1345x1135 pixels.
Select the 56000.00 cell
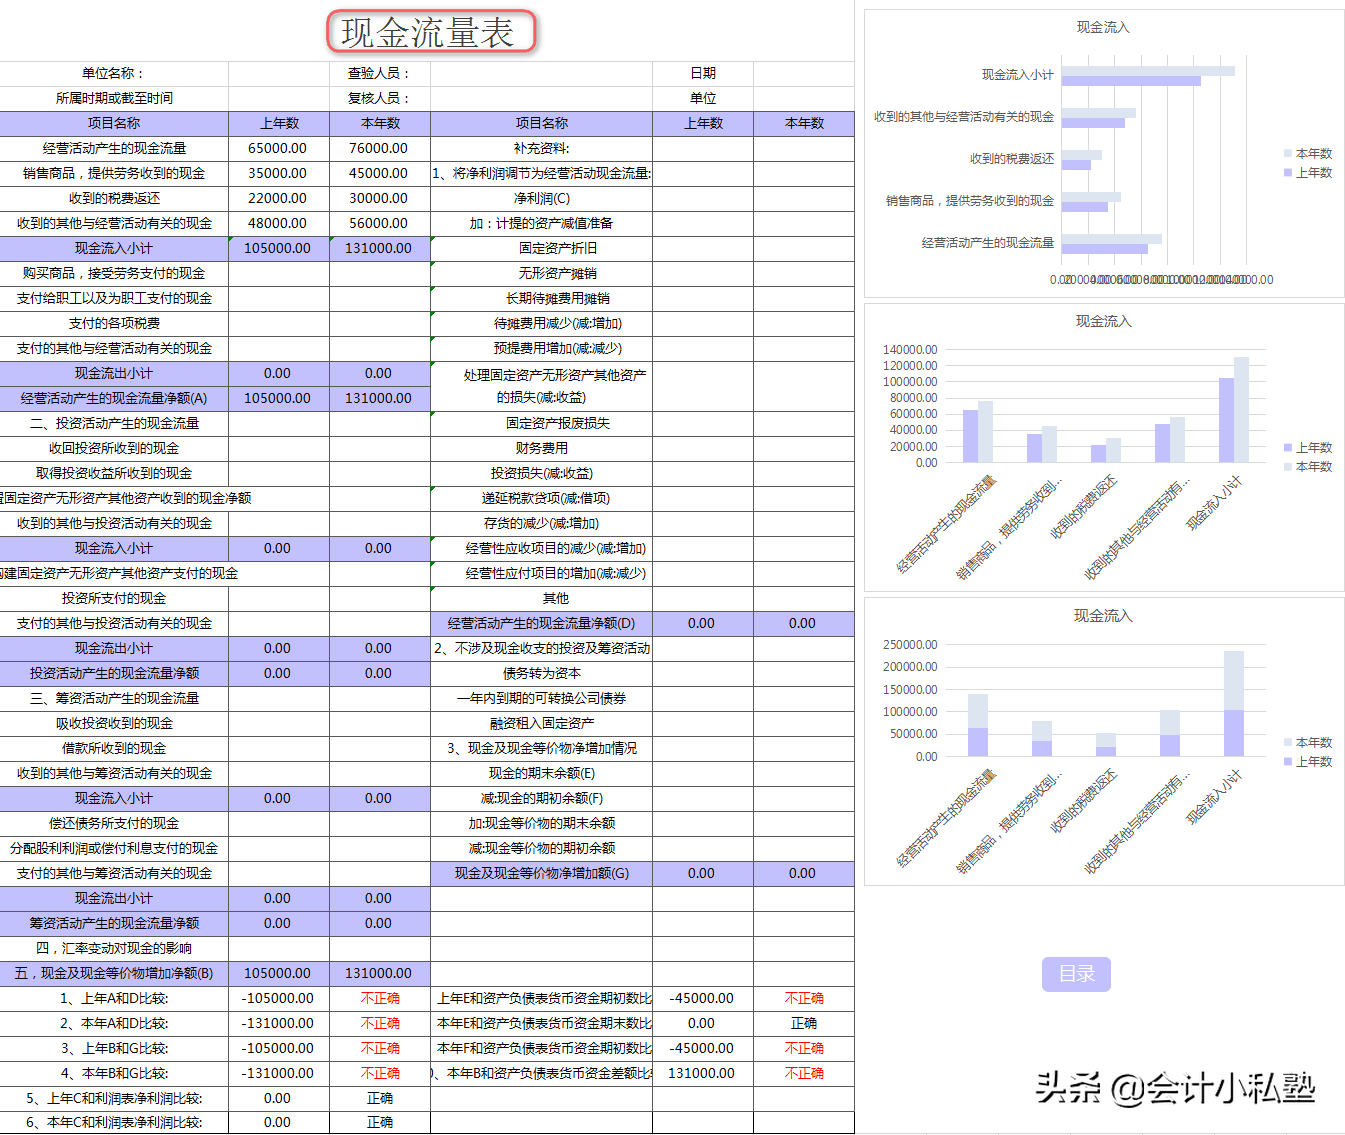point(380,223)
